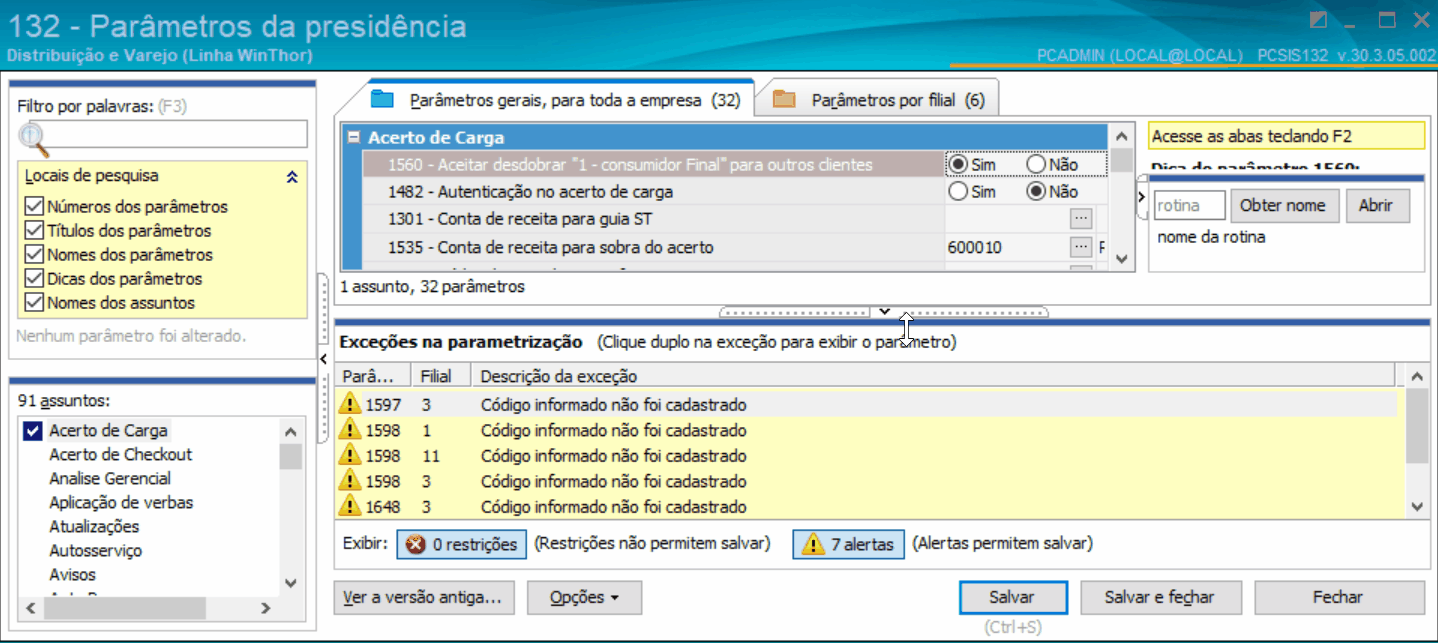Click warning icon on parameter 1648 row
Viewport: 1438px width, 643px height.
pyautogui.click(x=350, y=506)
